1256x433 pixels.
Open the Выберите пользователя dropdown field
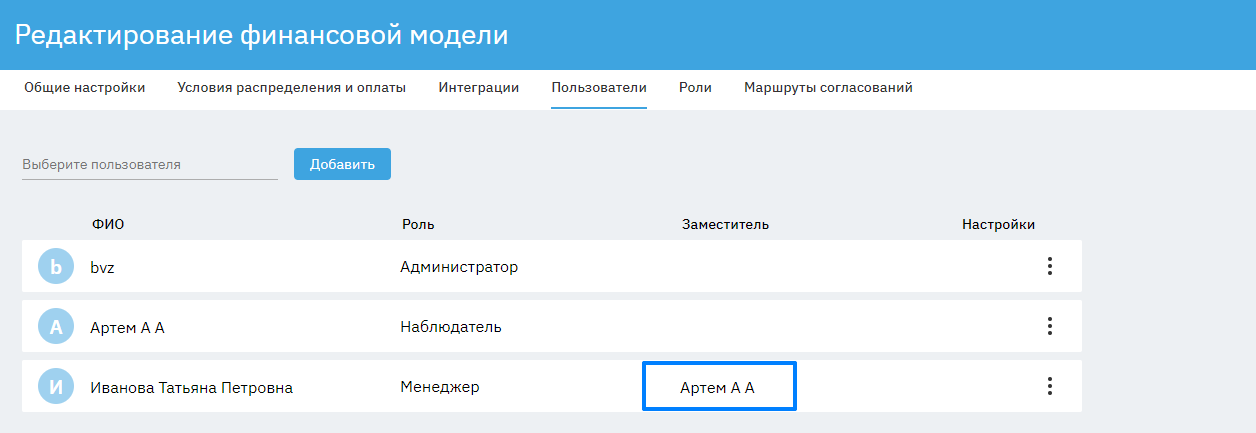(150, 165)
